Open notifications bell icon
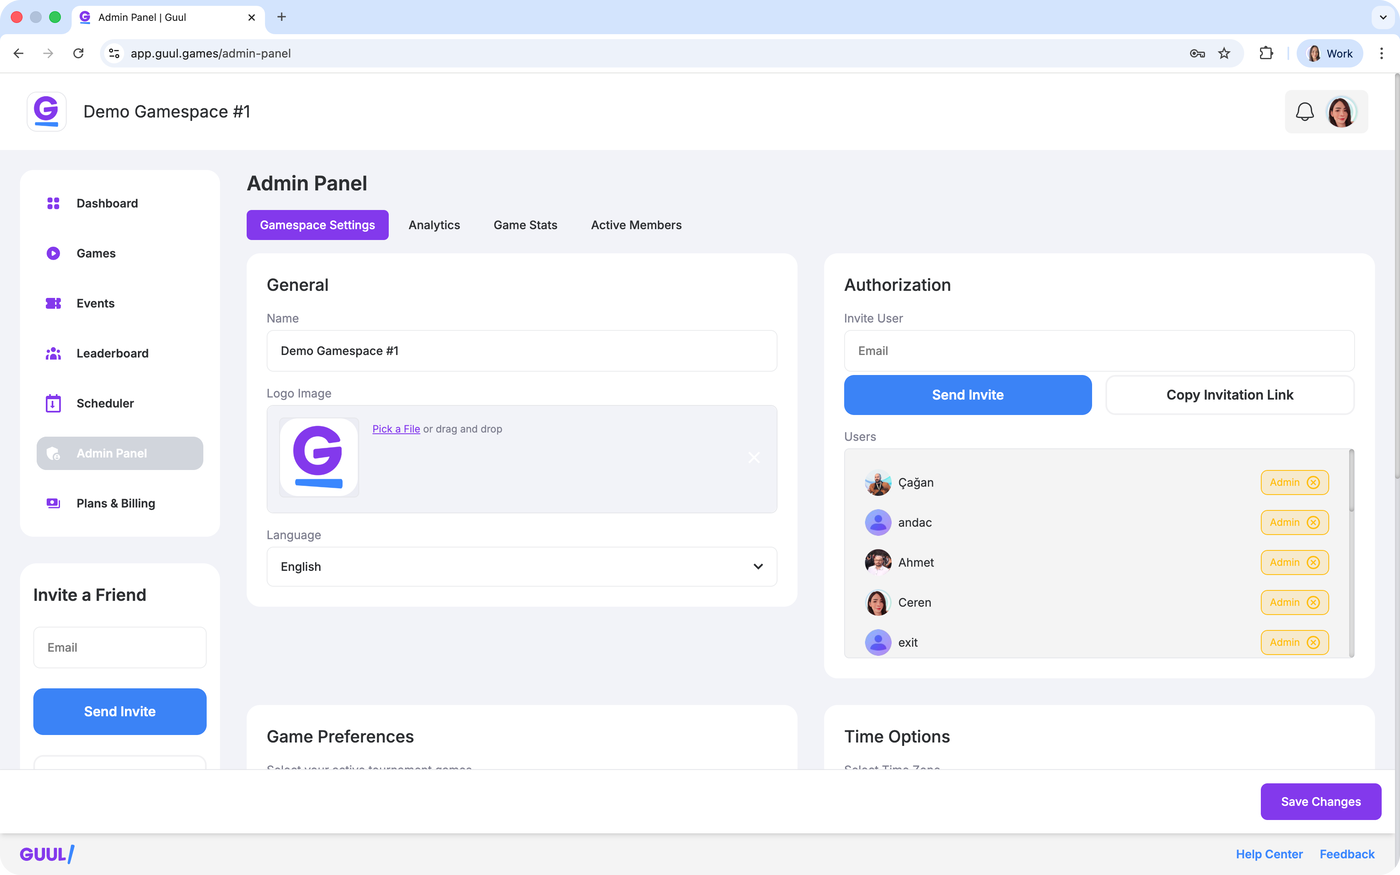This screenshot has width=1400, height=875. point(1304,112)
